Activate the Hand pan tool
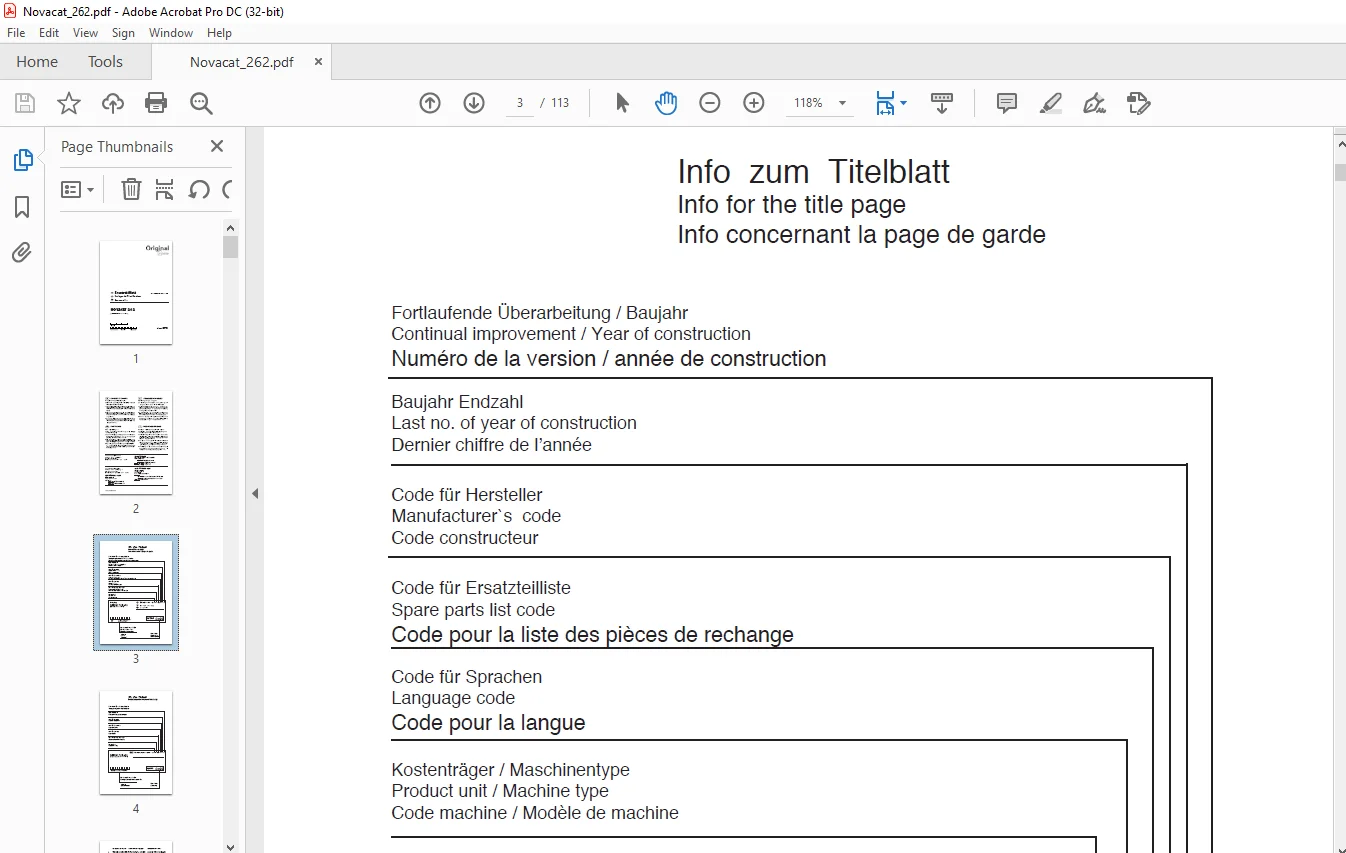Viewport: 1346px width, 853px height. (666, 103)
